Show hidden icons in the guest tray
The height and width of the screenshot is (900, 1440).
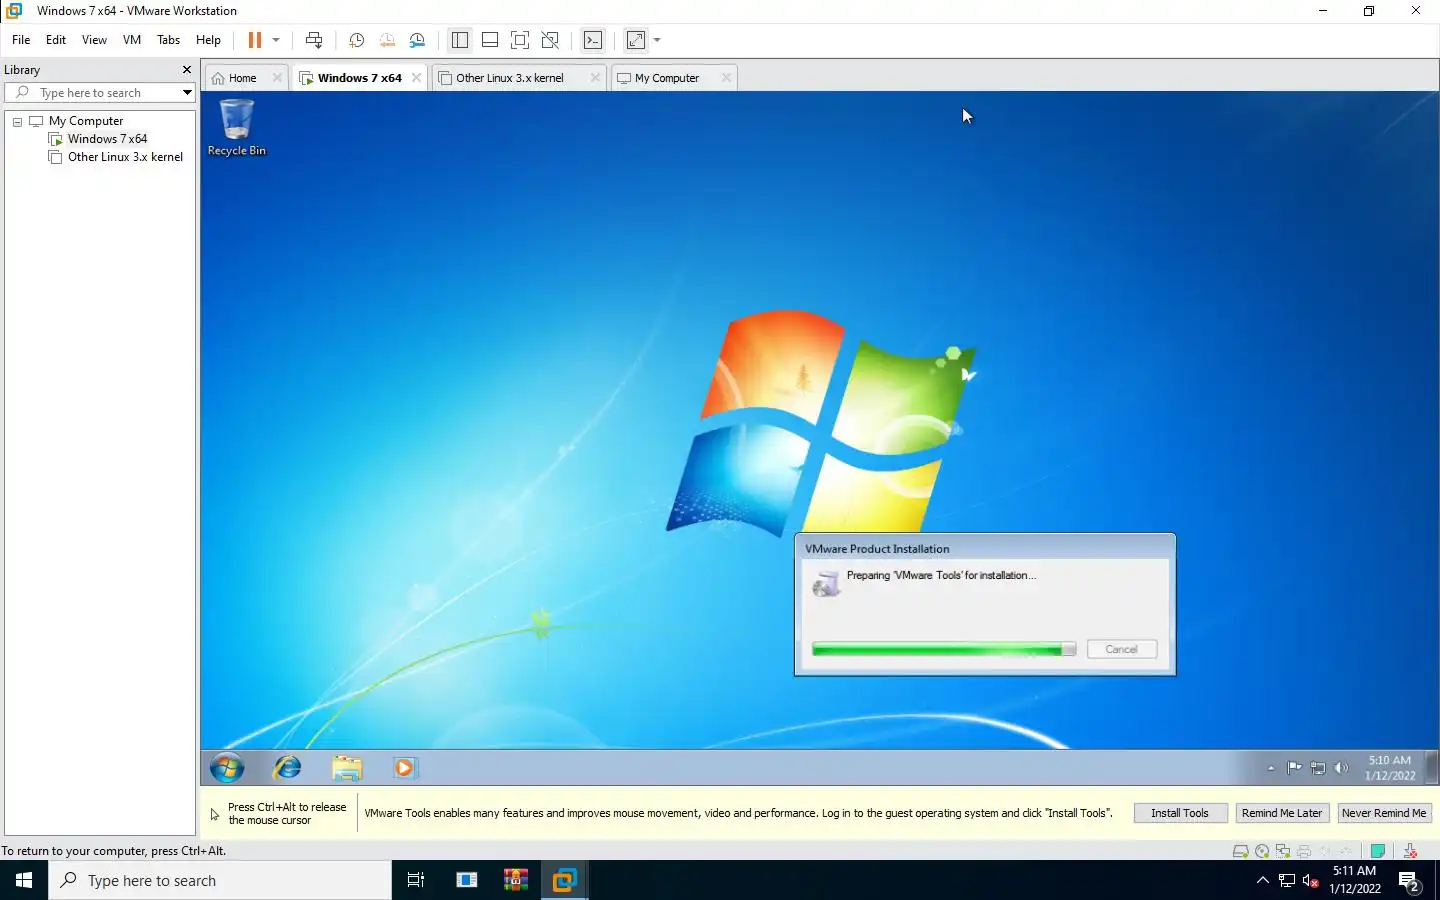[x=1271, y=768]
